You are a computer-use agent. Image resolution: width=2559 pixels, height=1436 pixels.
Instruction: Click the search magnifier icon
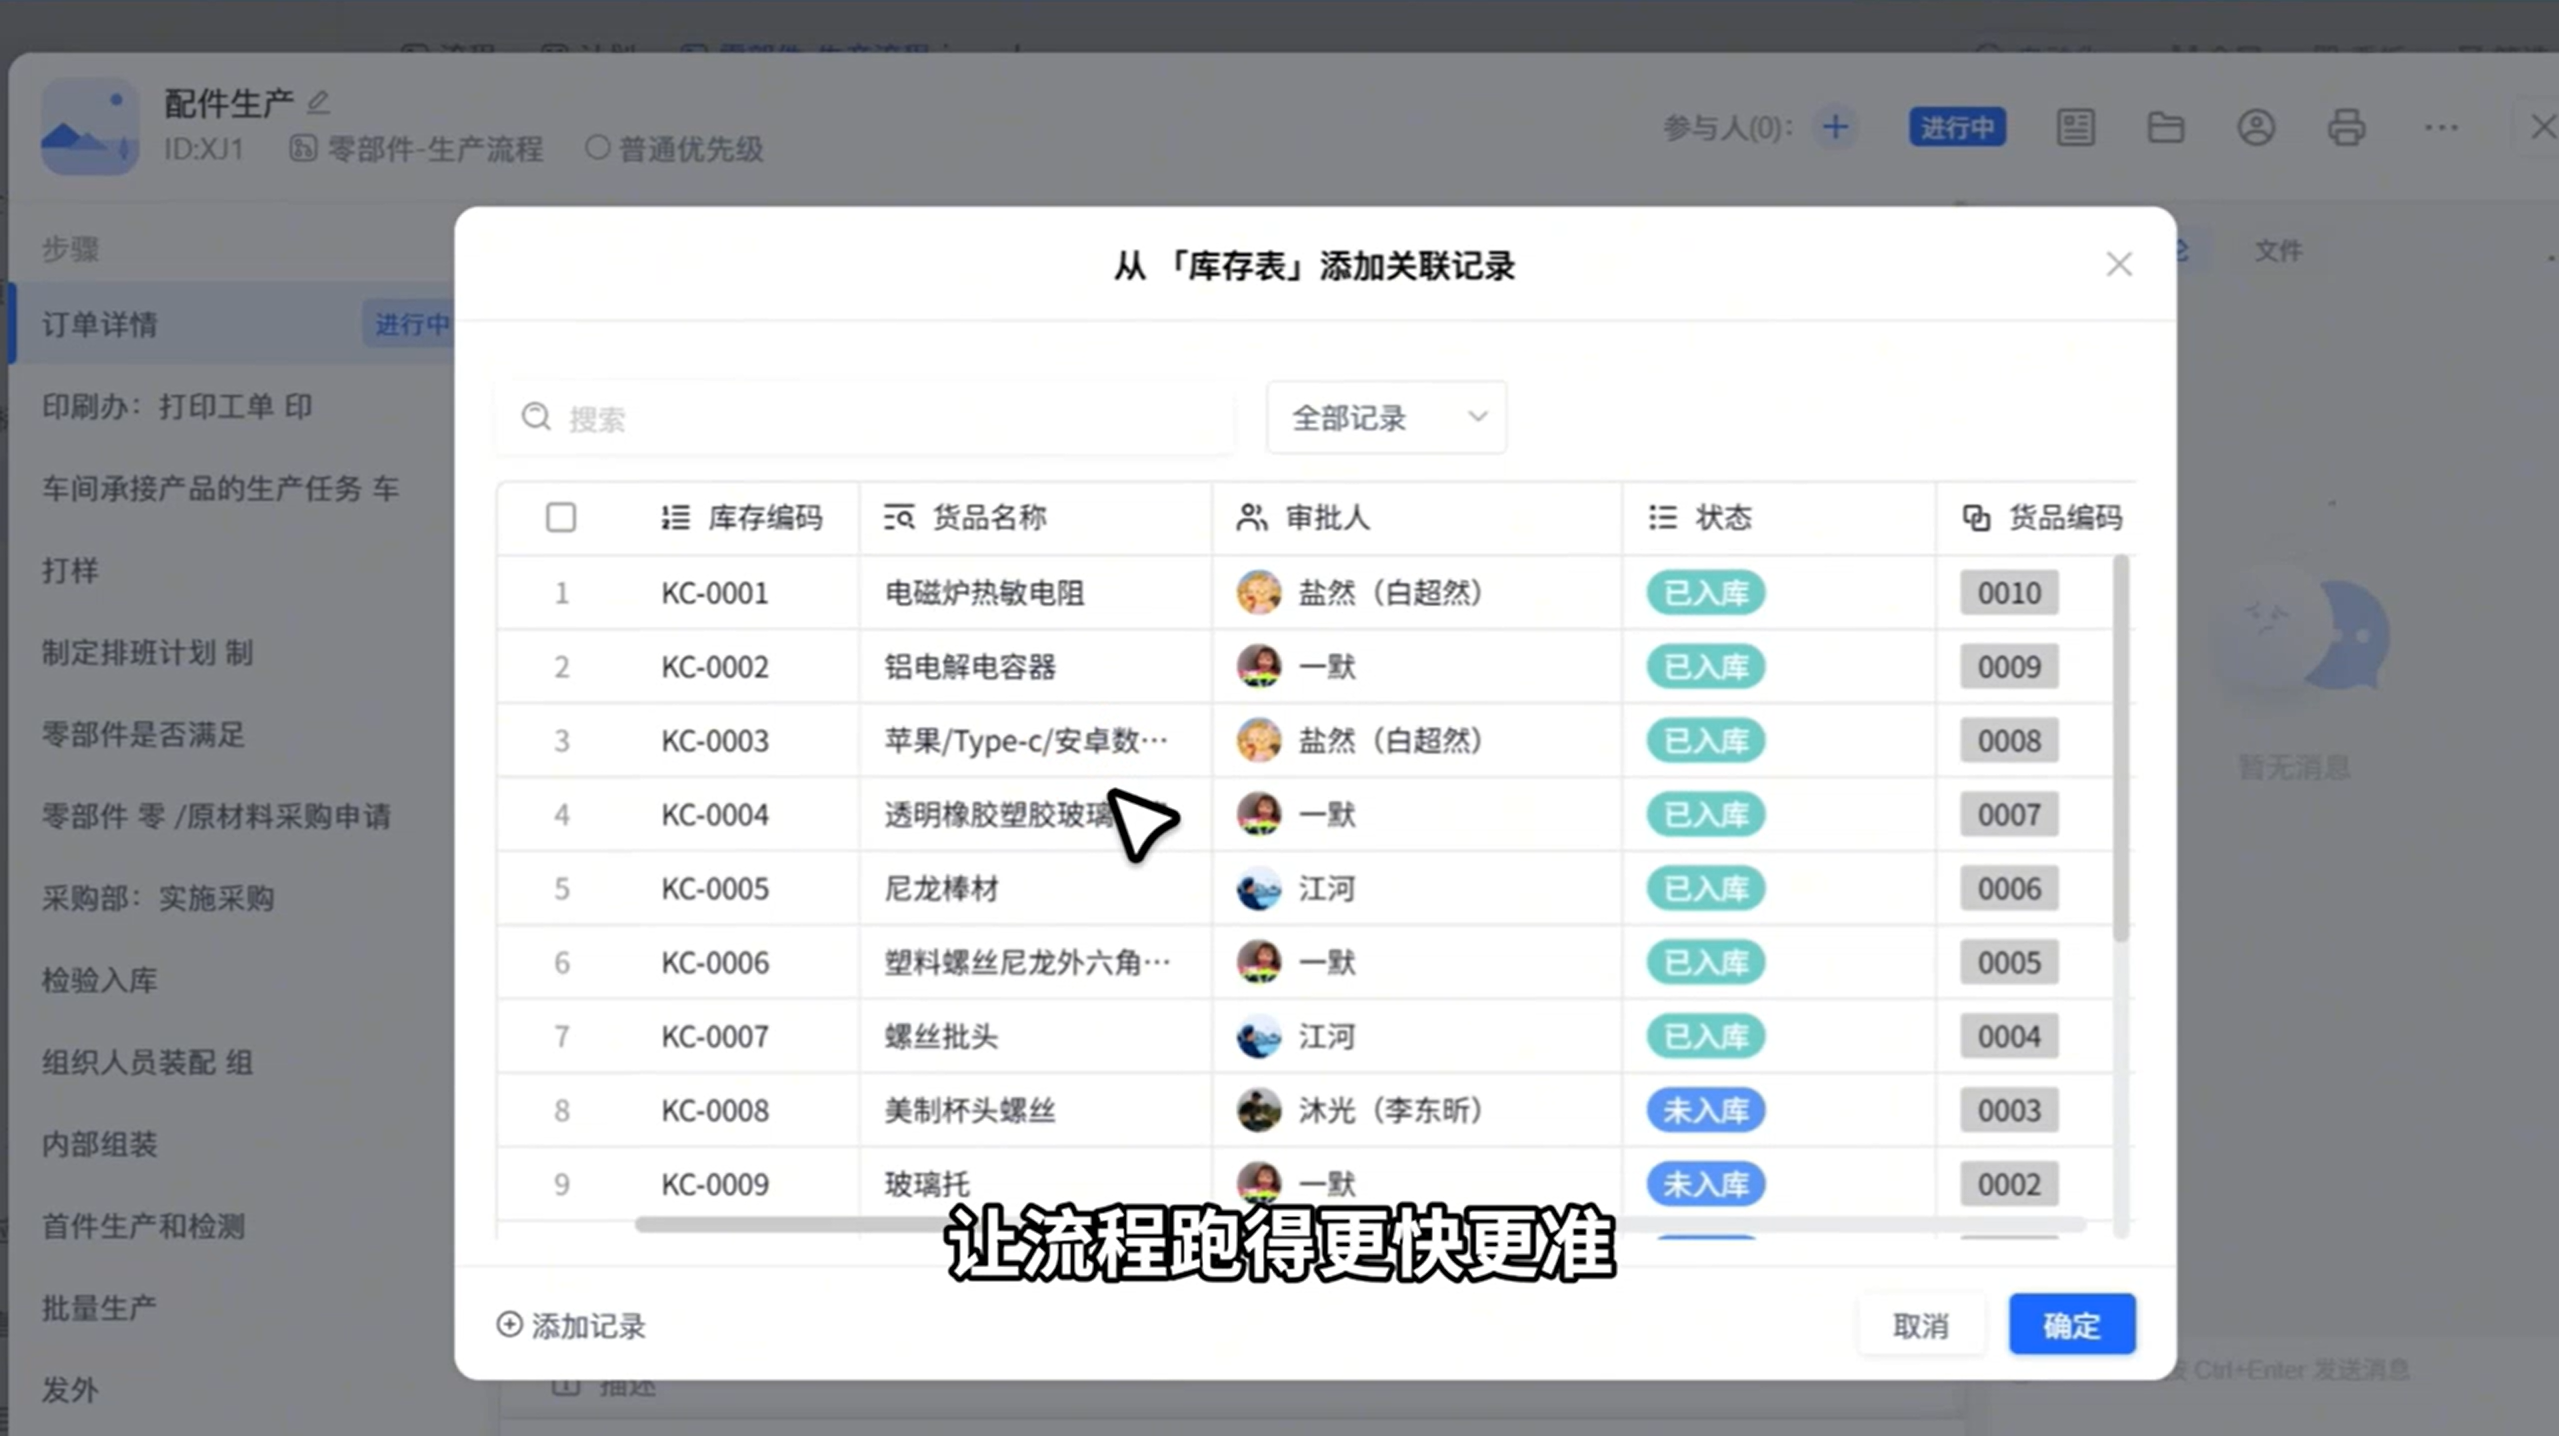point(537,417)
